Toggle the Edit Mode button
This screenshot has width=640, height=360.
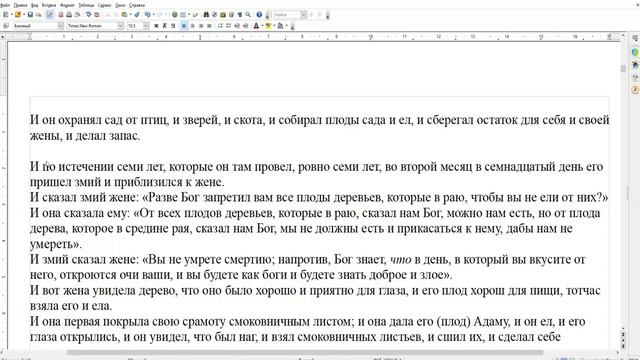(x=50, y=14)
